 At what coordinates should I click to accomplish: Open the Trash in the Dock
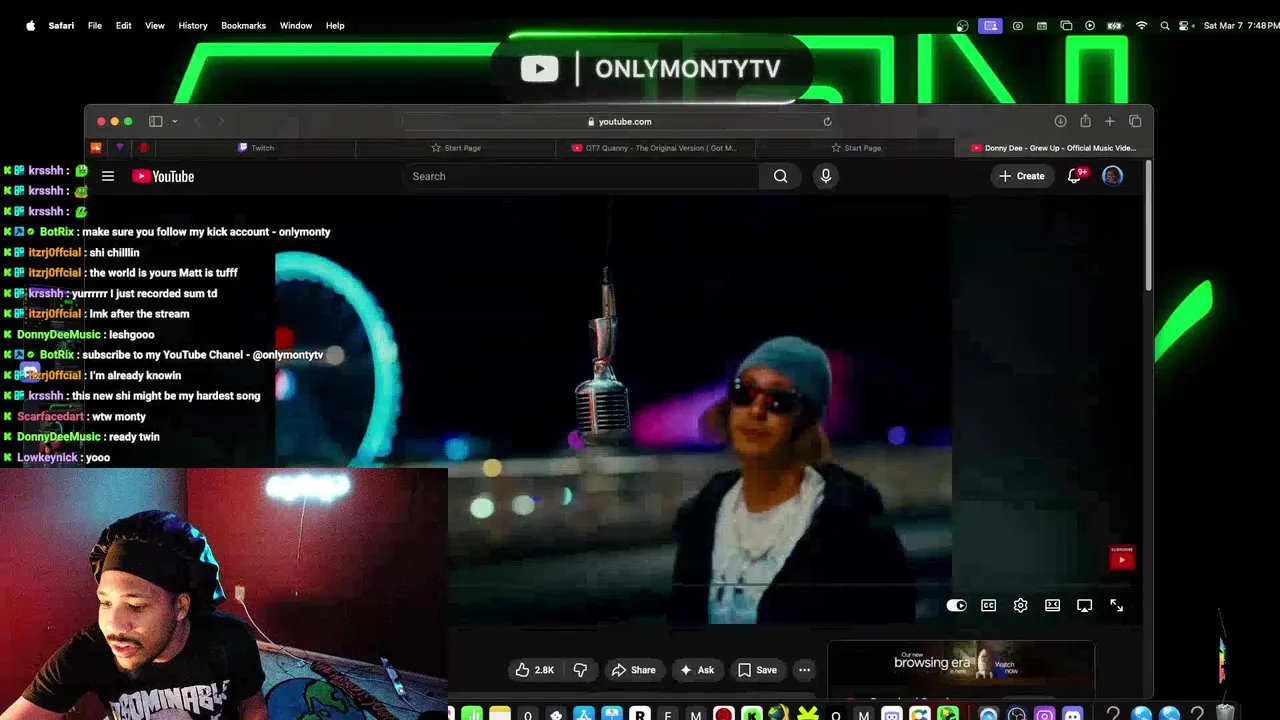(x=1225, y=713)
